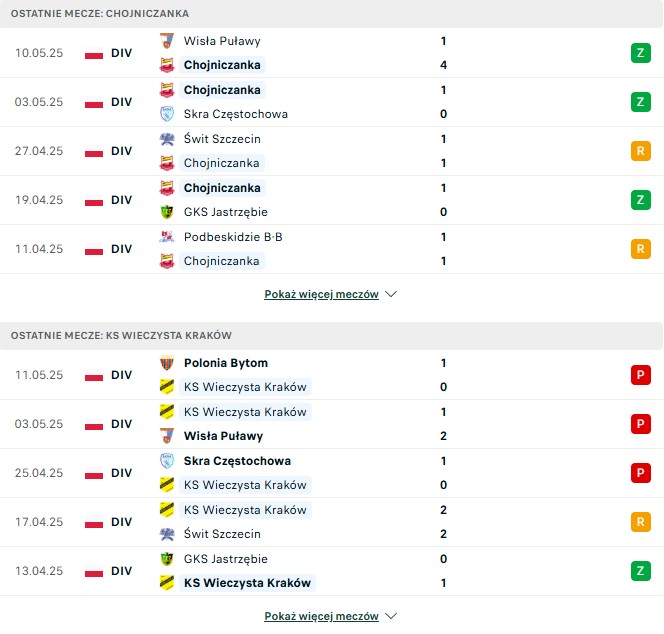The height and width of the screenshot is (634, 664).
Task: Click the Skra Częstochowa crest in 03.05.25 Chojniczanka match
Action: pyautogui.click(x=167, y=114)
